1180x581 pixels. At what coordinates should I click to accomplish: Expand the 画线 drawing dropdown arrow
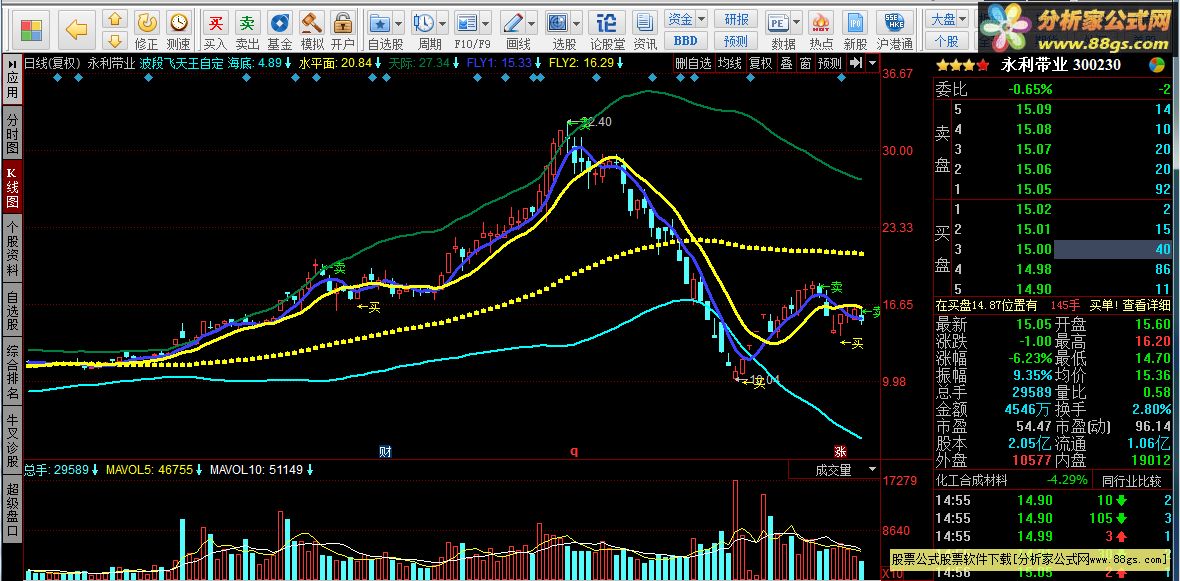pos(531,21)
